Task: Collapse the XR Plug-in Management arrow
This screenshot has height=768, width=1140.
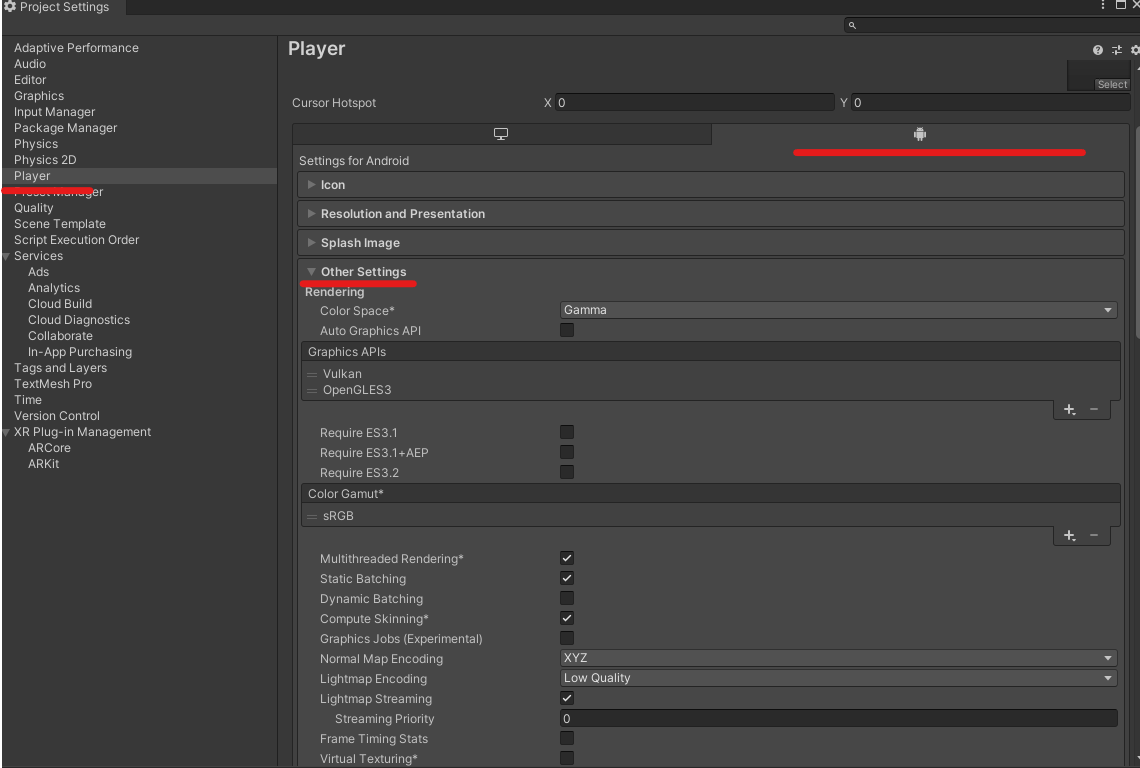Action: pos(6,432)
